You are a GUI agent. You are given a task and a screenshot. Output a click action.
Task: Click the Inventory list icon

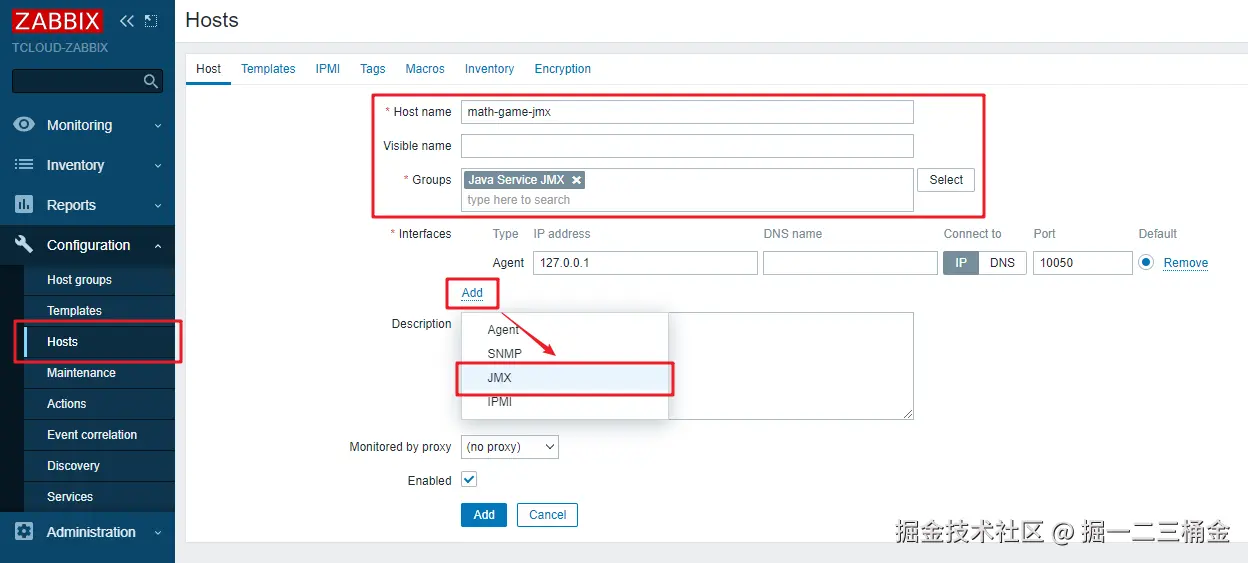[x=25, y=165]
